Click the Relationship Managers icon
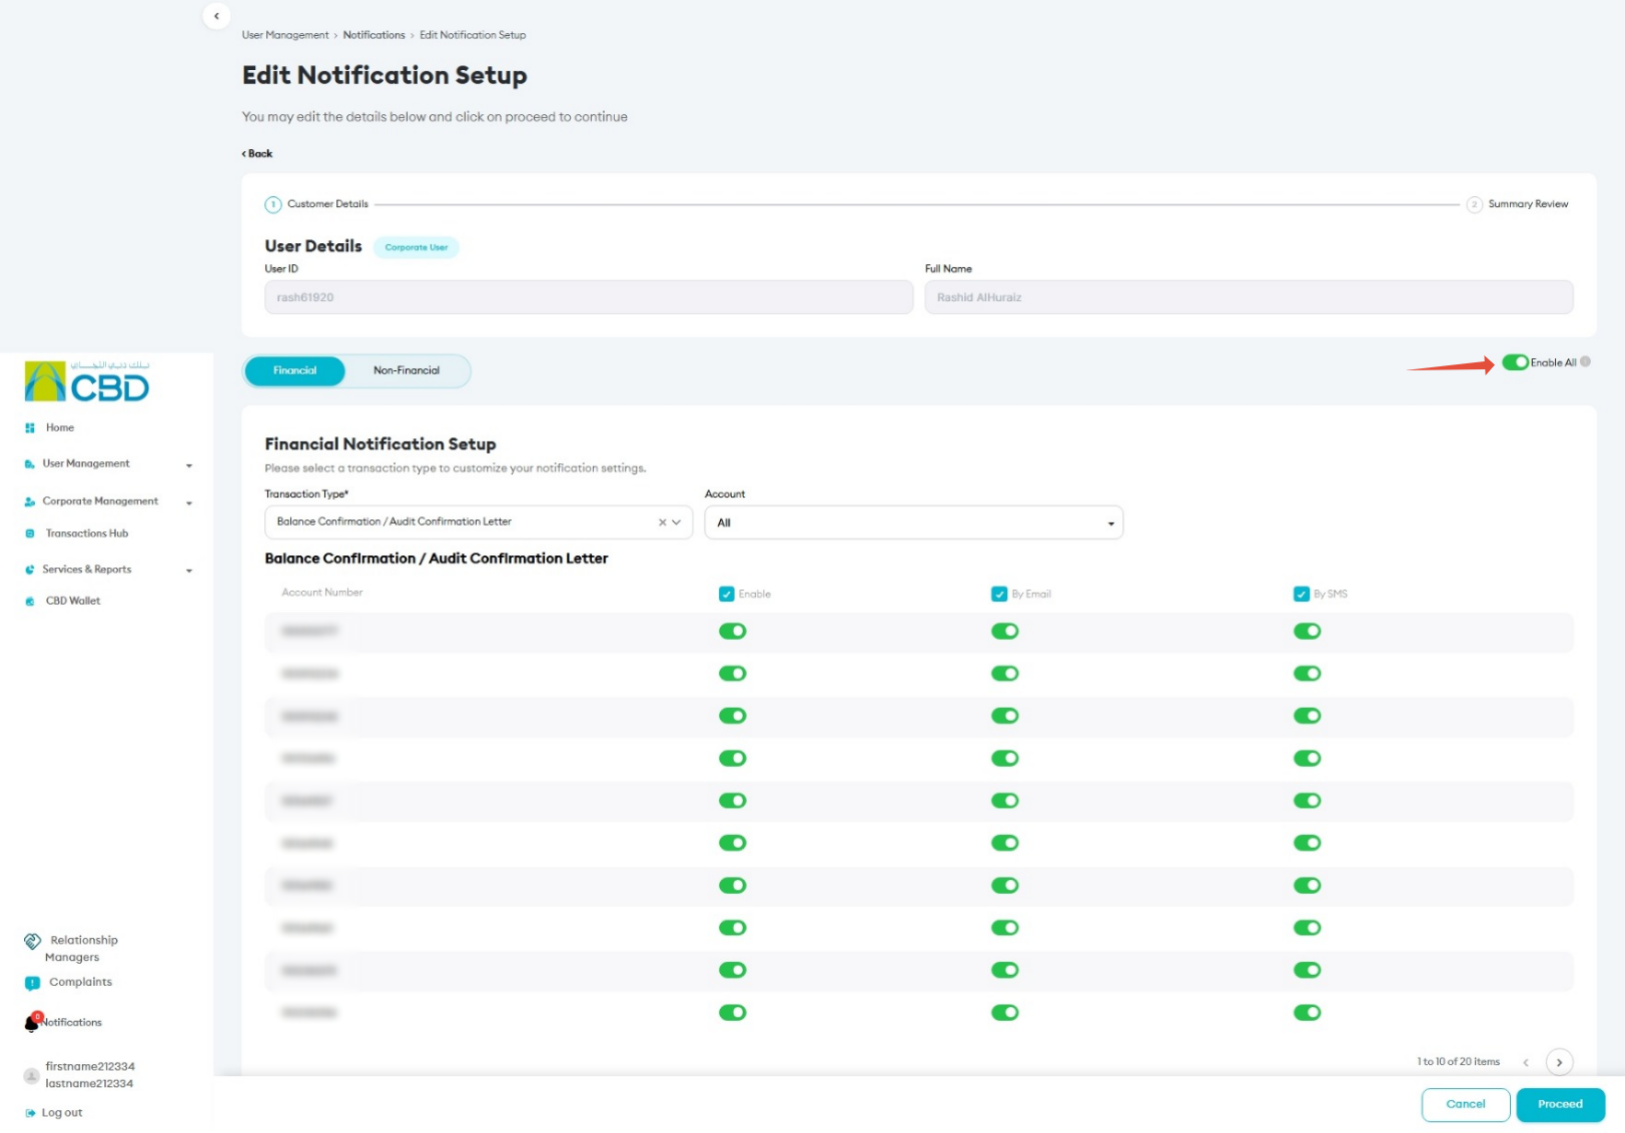Image resolution: width=1625 pixels, height=1133 pixels. [33, 941]
